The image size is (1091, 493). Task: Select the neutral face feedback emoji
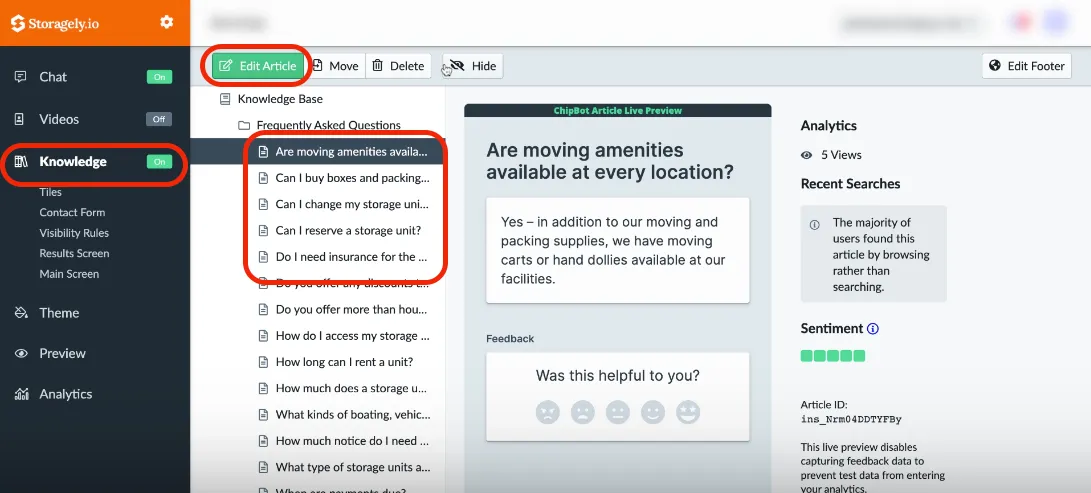coord(617,412)
